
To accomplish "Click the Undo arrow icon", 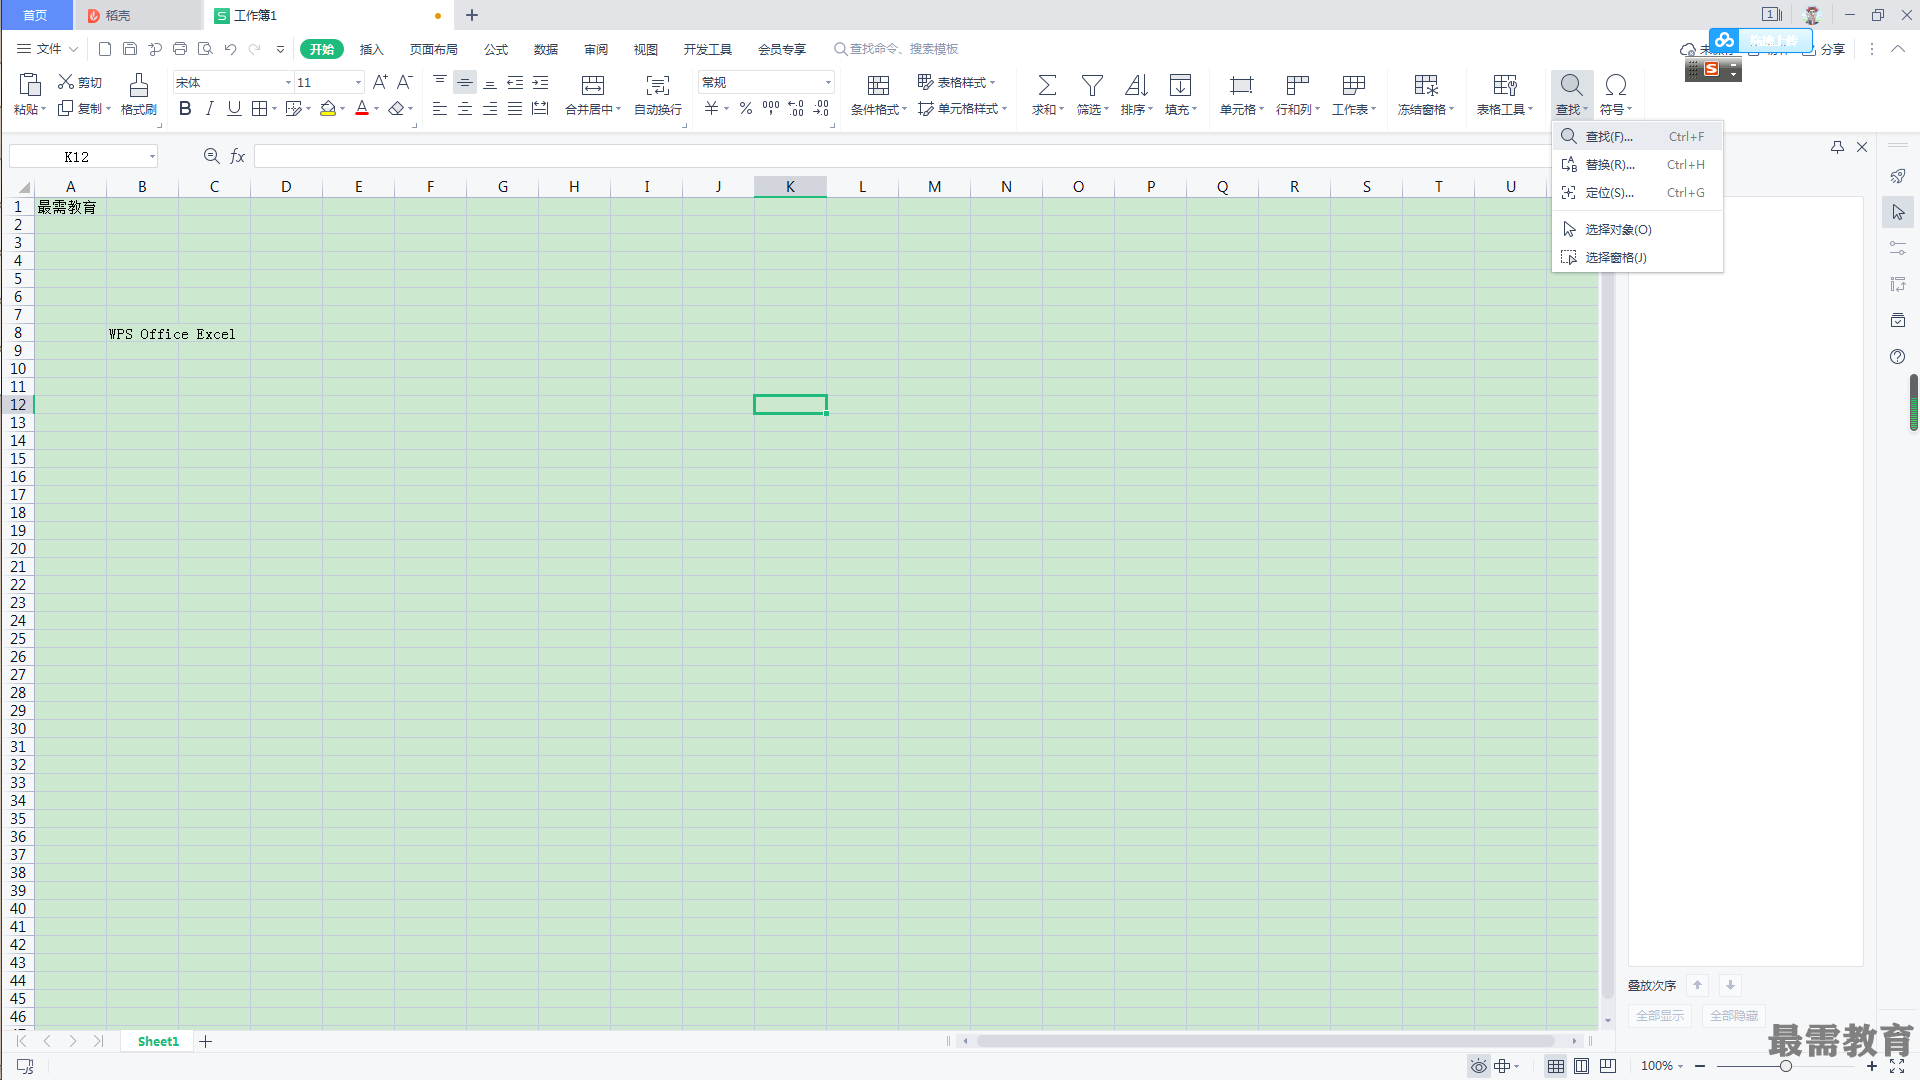I will tap(230, 49).
